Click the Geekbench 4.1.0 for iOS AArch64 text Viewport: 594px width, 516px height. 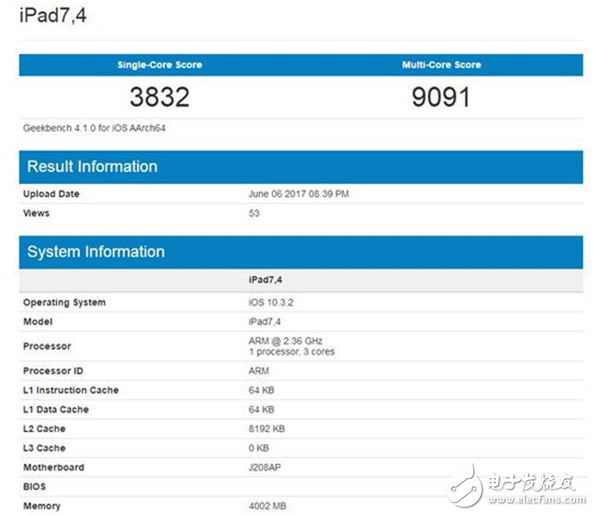tap(94, 128)
